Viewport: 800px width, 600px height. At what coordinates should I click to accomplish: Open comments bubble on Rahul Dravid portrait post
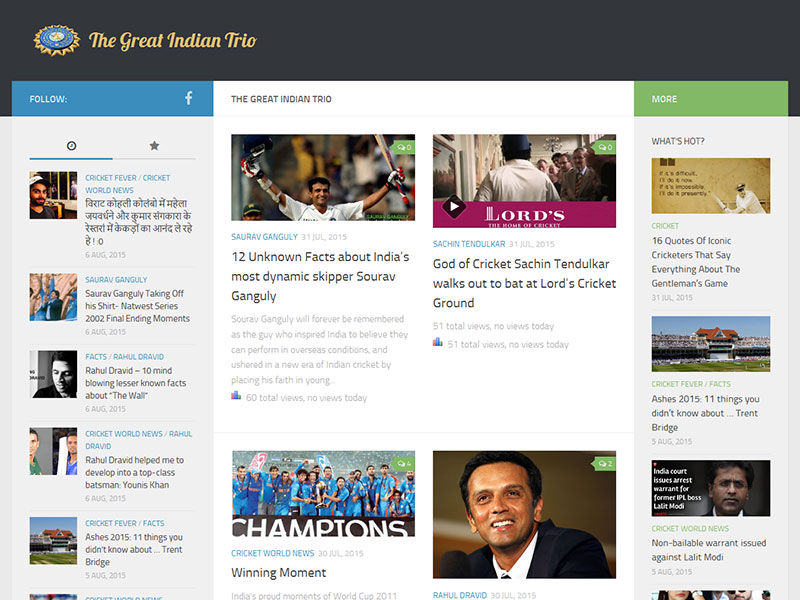pyautogui.click(x=605, y=464)
